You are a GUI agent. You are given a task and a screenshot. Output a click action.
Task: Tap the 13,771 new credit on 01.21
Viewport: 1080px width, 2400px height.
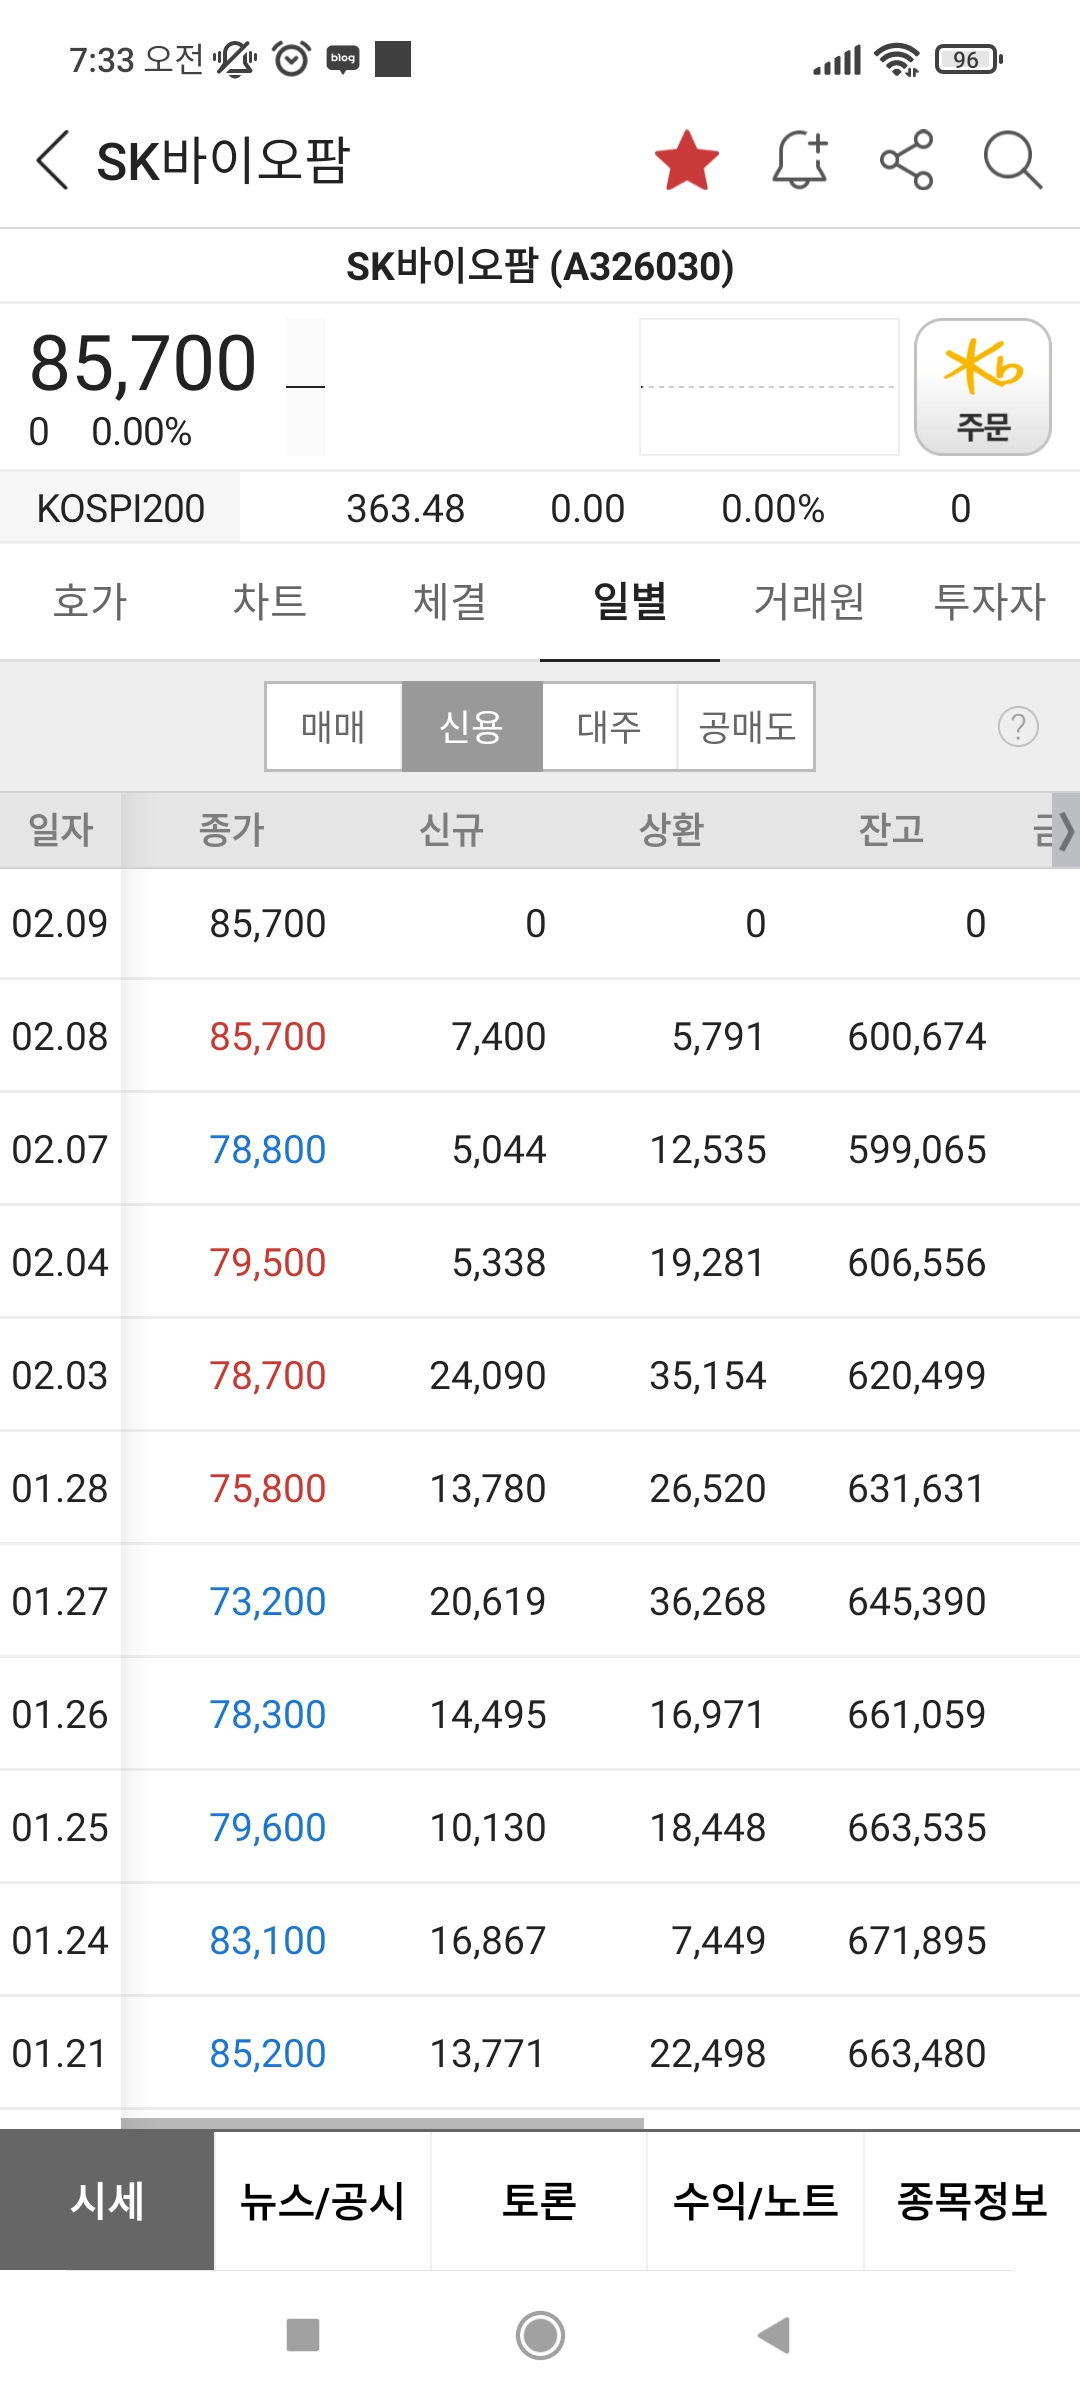(x=488, y=2054)
